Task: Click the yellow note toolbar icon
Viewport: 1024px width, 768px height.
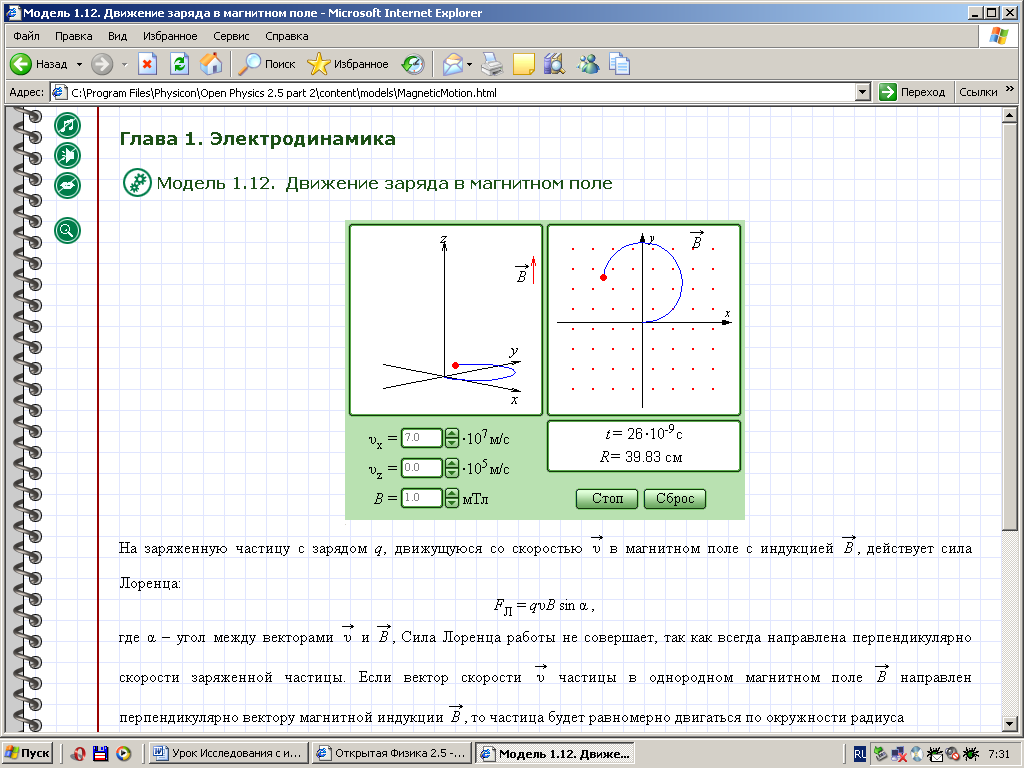Action: (524, 64)
